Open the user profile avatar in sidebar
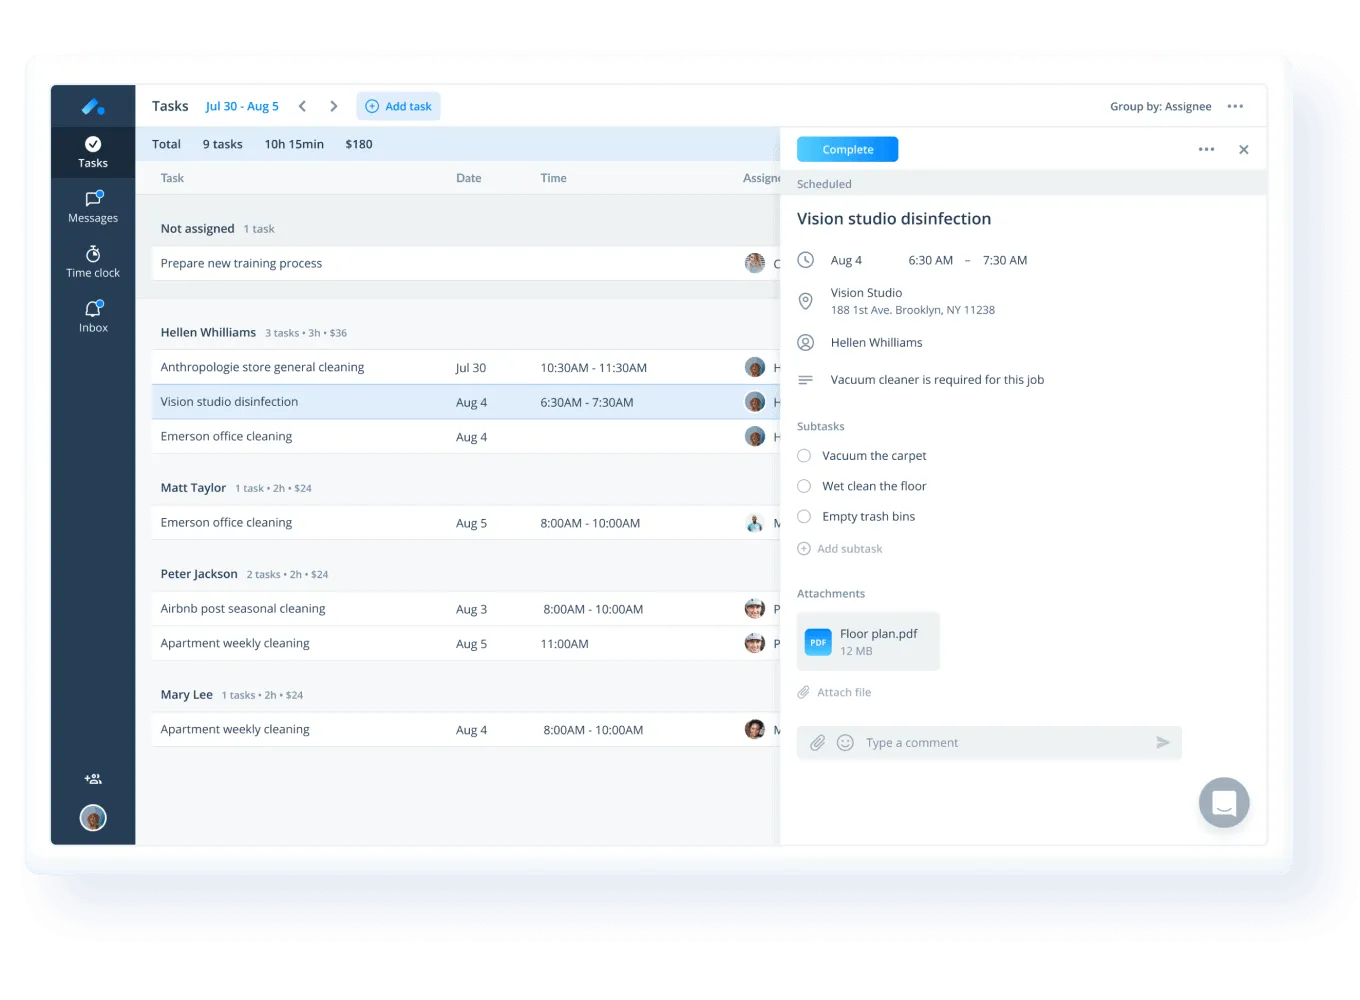Screen dimensions: 1360x1000 click(x=93, y=819)
